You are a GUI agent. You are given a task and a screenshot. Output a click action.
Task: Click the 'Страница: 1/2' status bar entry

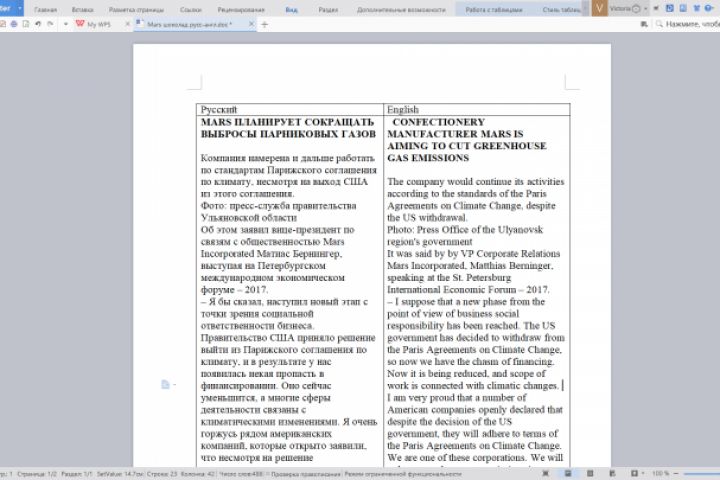37,474
